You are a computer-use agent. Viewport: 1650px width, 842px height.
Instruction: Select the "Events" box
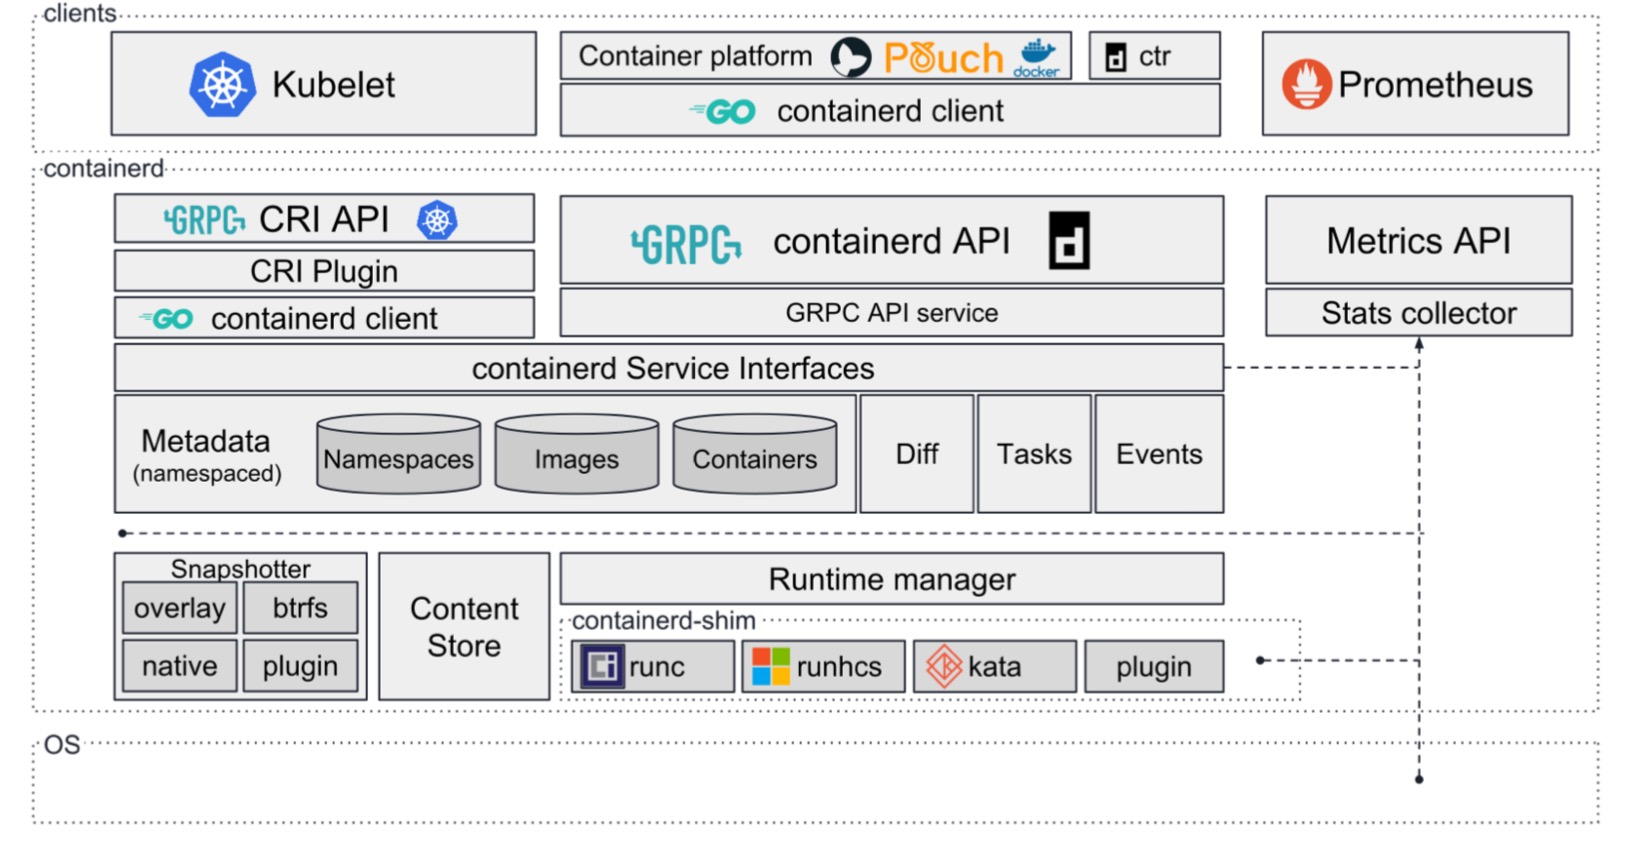tap(1159, 454)
